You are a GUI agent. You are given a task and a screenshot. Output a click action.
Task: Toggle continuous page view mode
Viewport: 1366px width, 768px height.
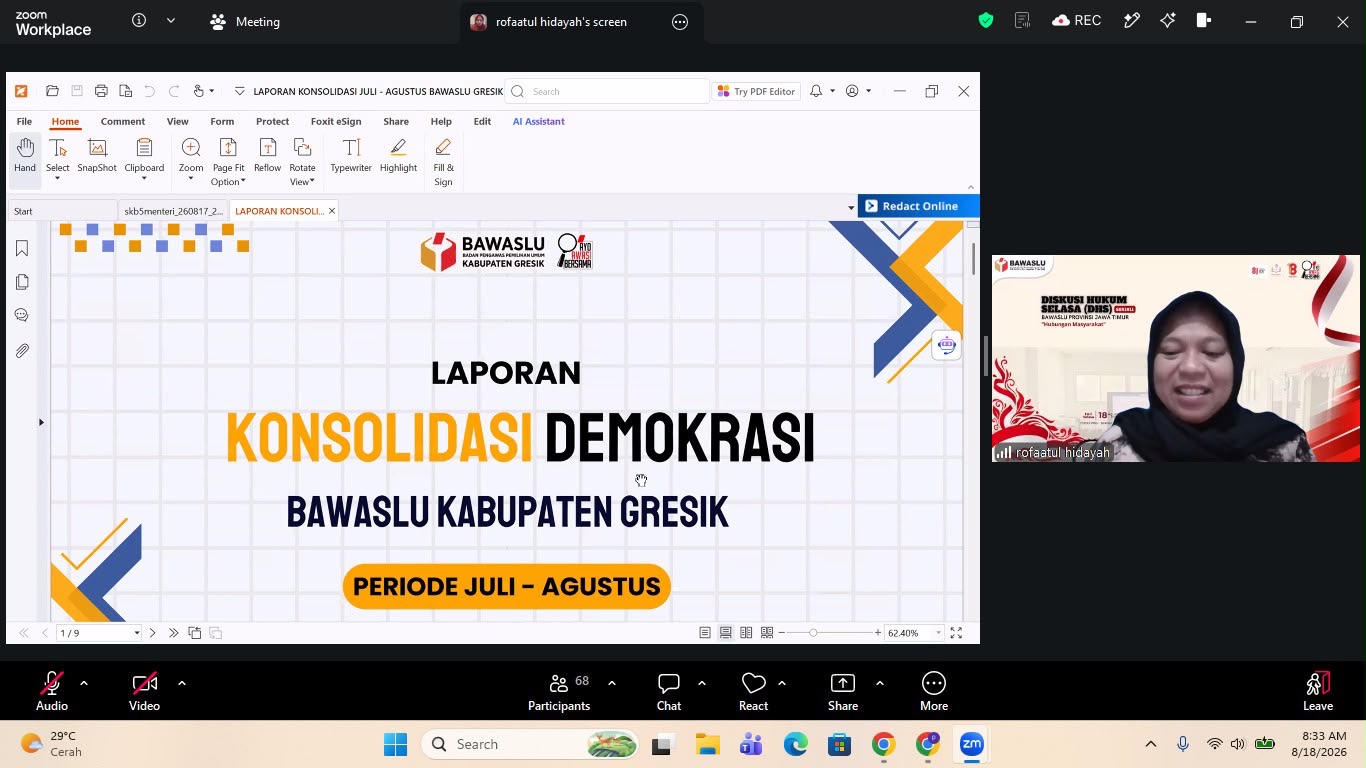(x=726, y=633)
